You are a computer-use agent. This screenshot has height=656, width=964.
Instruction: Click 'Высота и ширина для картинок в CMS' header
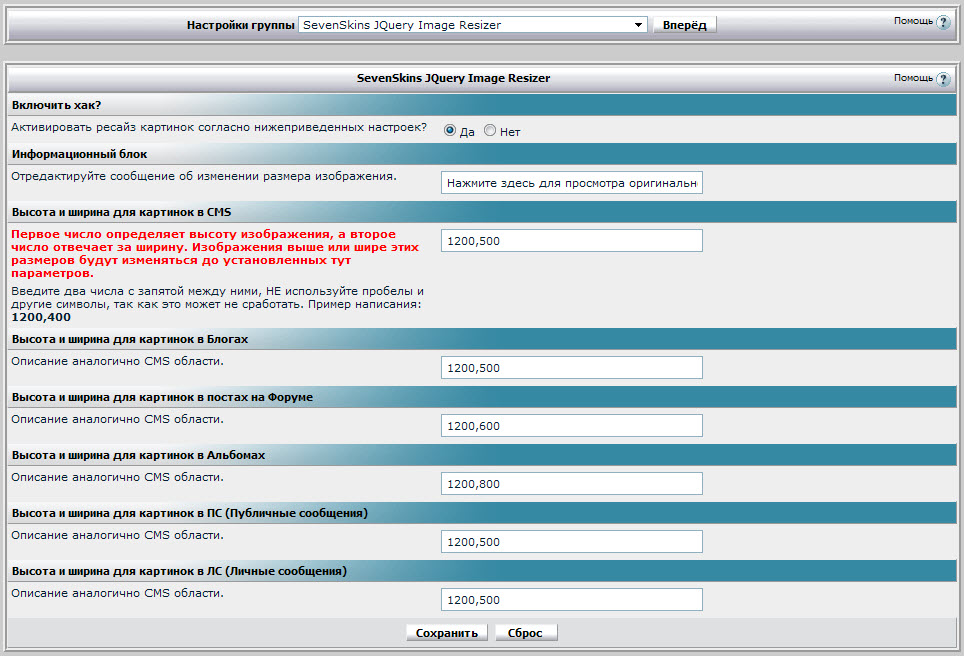[483, 212]
